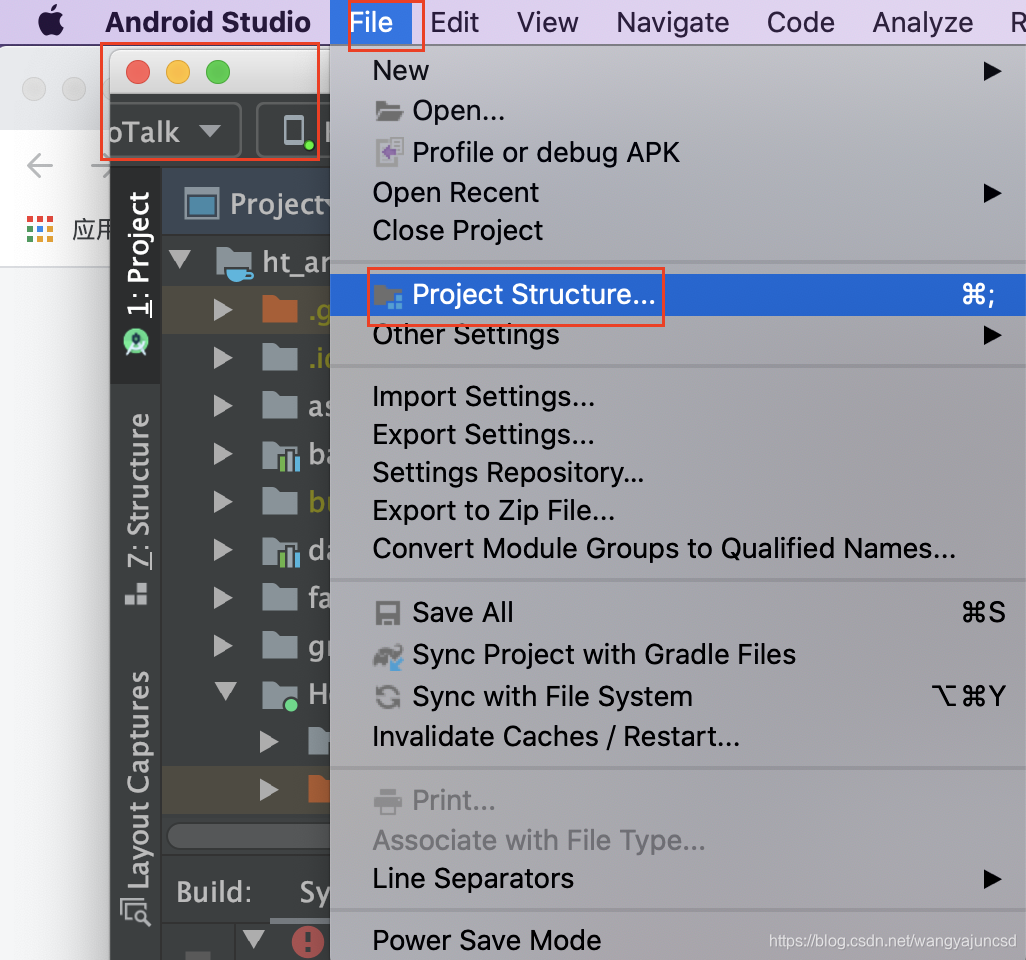Choose Close Project

pyautogui.click(x=678, y=230)
